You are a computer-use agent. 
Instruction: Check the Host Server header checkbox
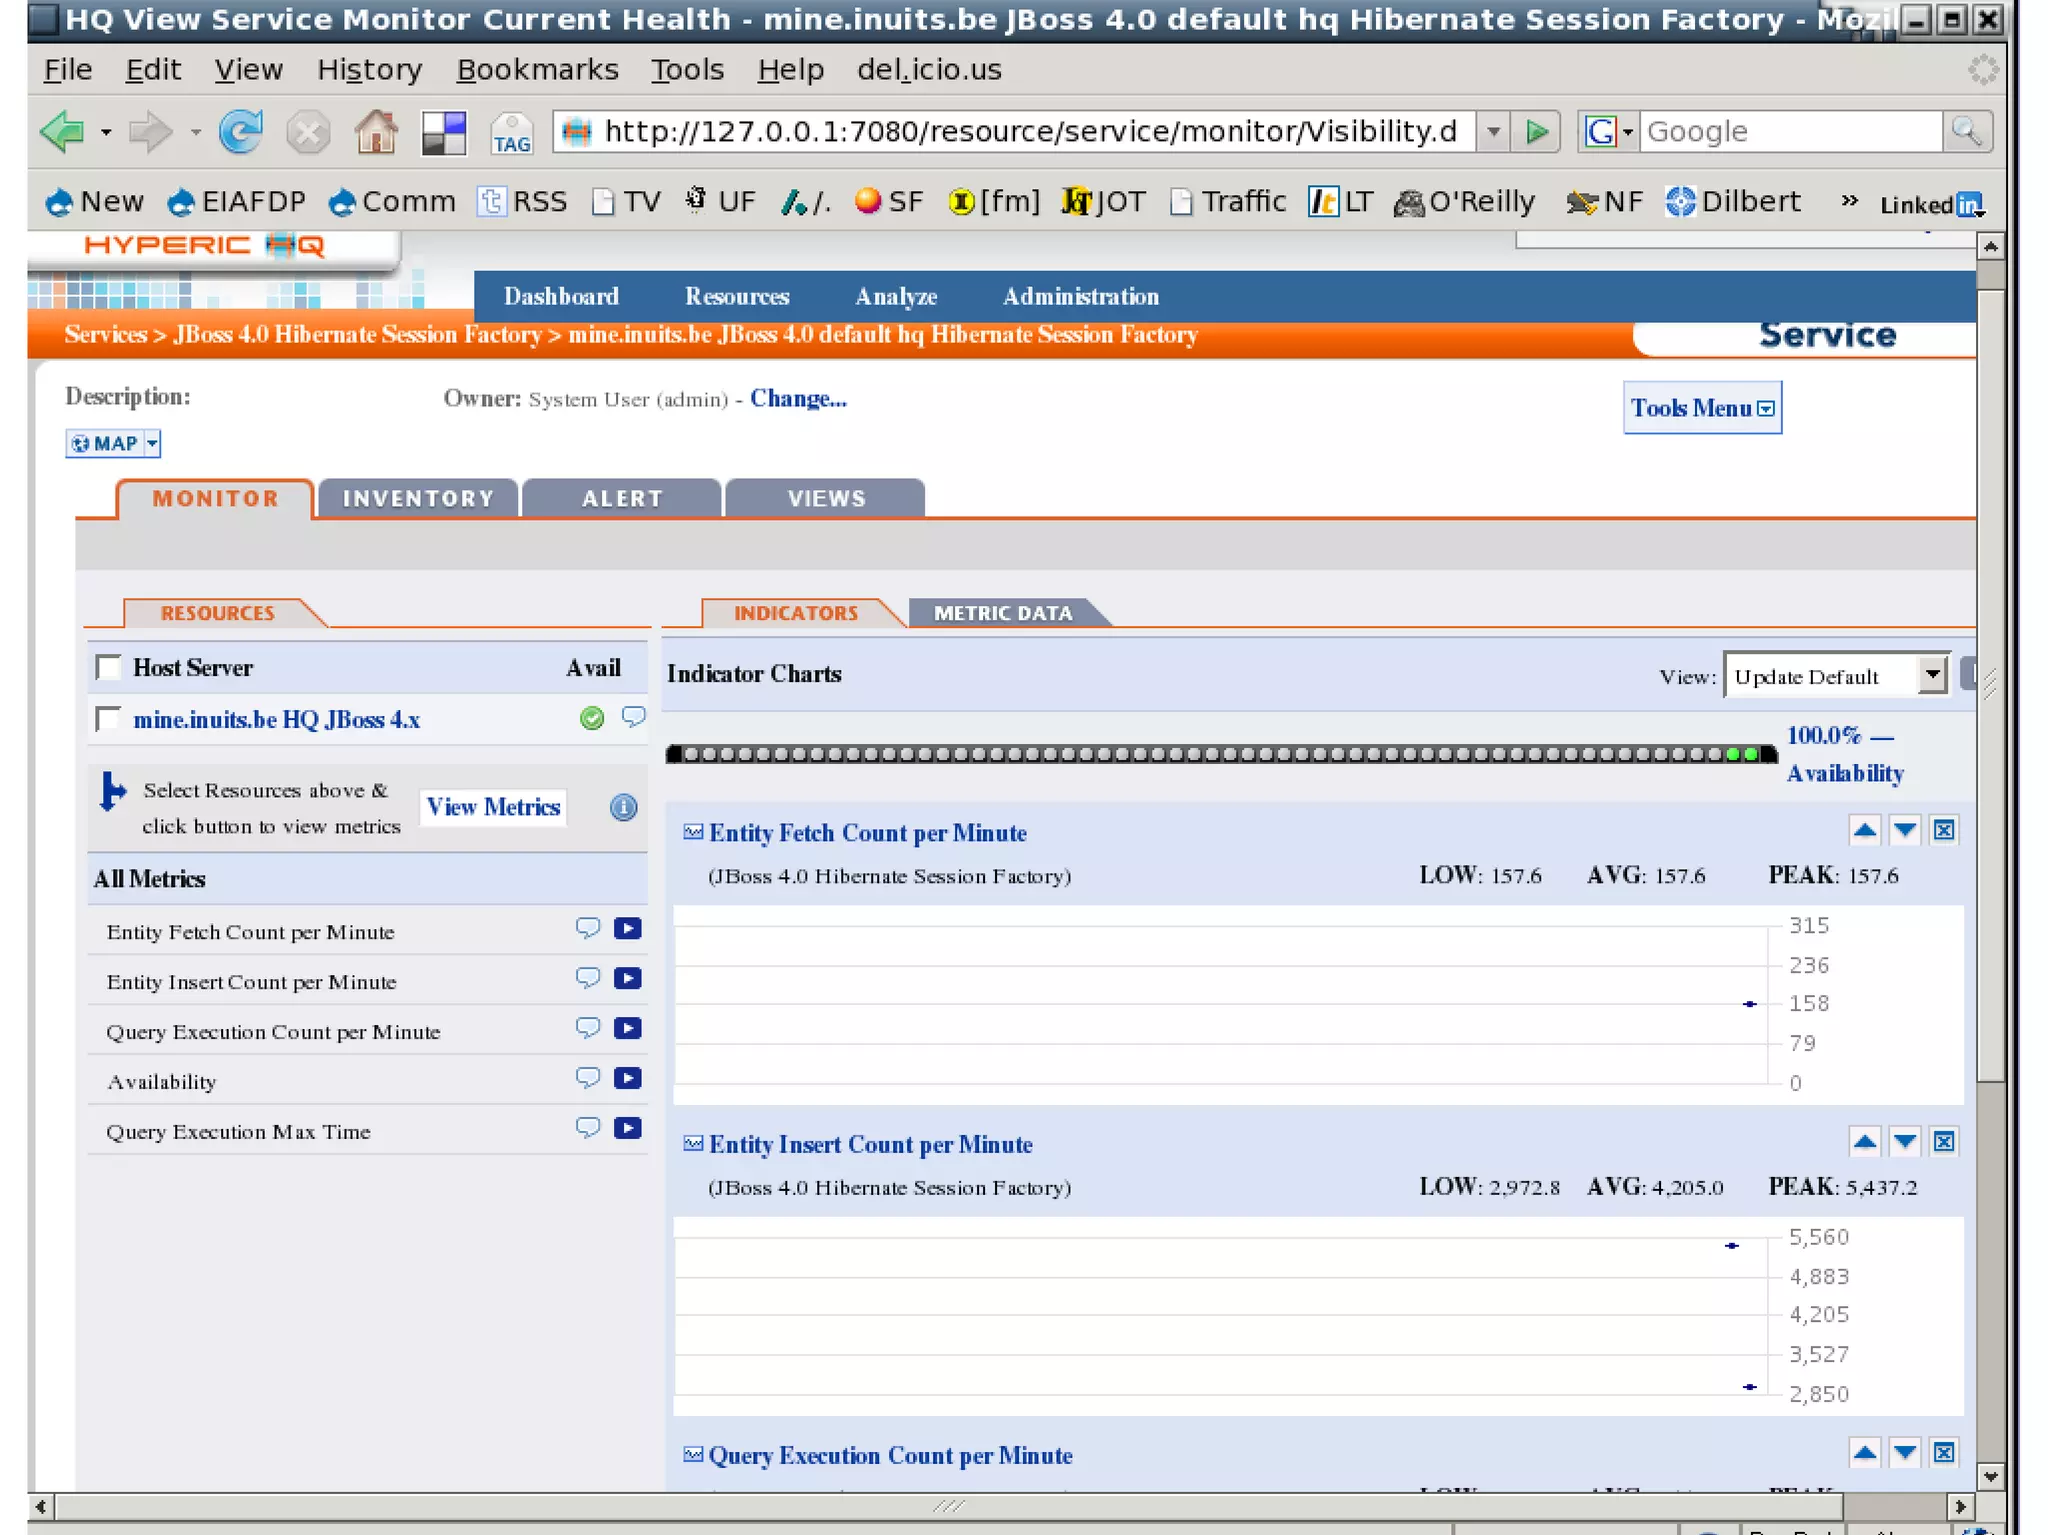click(108, 667)
